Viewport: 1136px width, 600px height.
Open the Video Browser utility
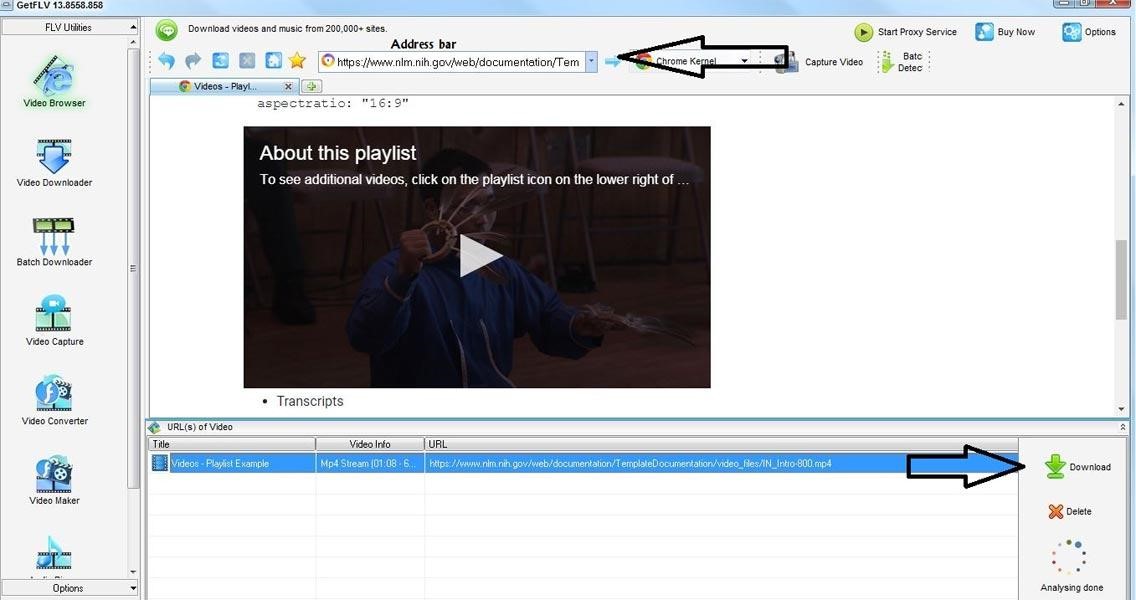tap(54, 81)
